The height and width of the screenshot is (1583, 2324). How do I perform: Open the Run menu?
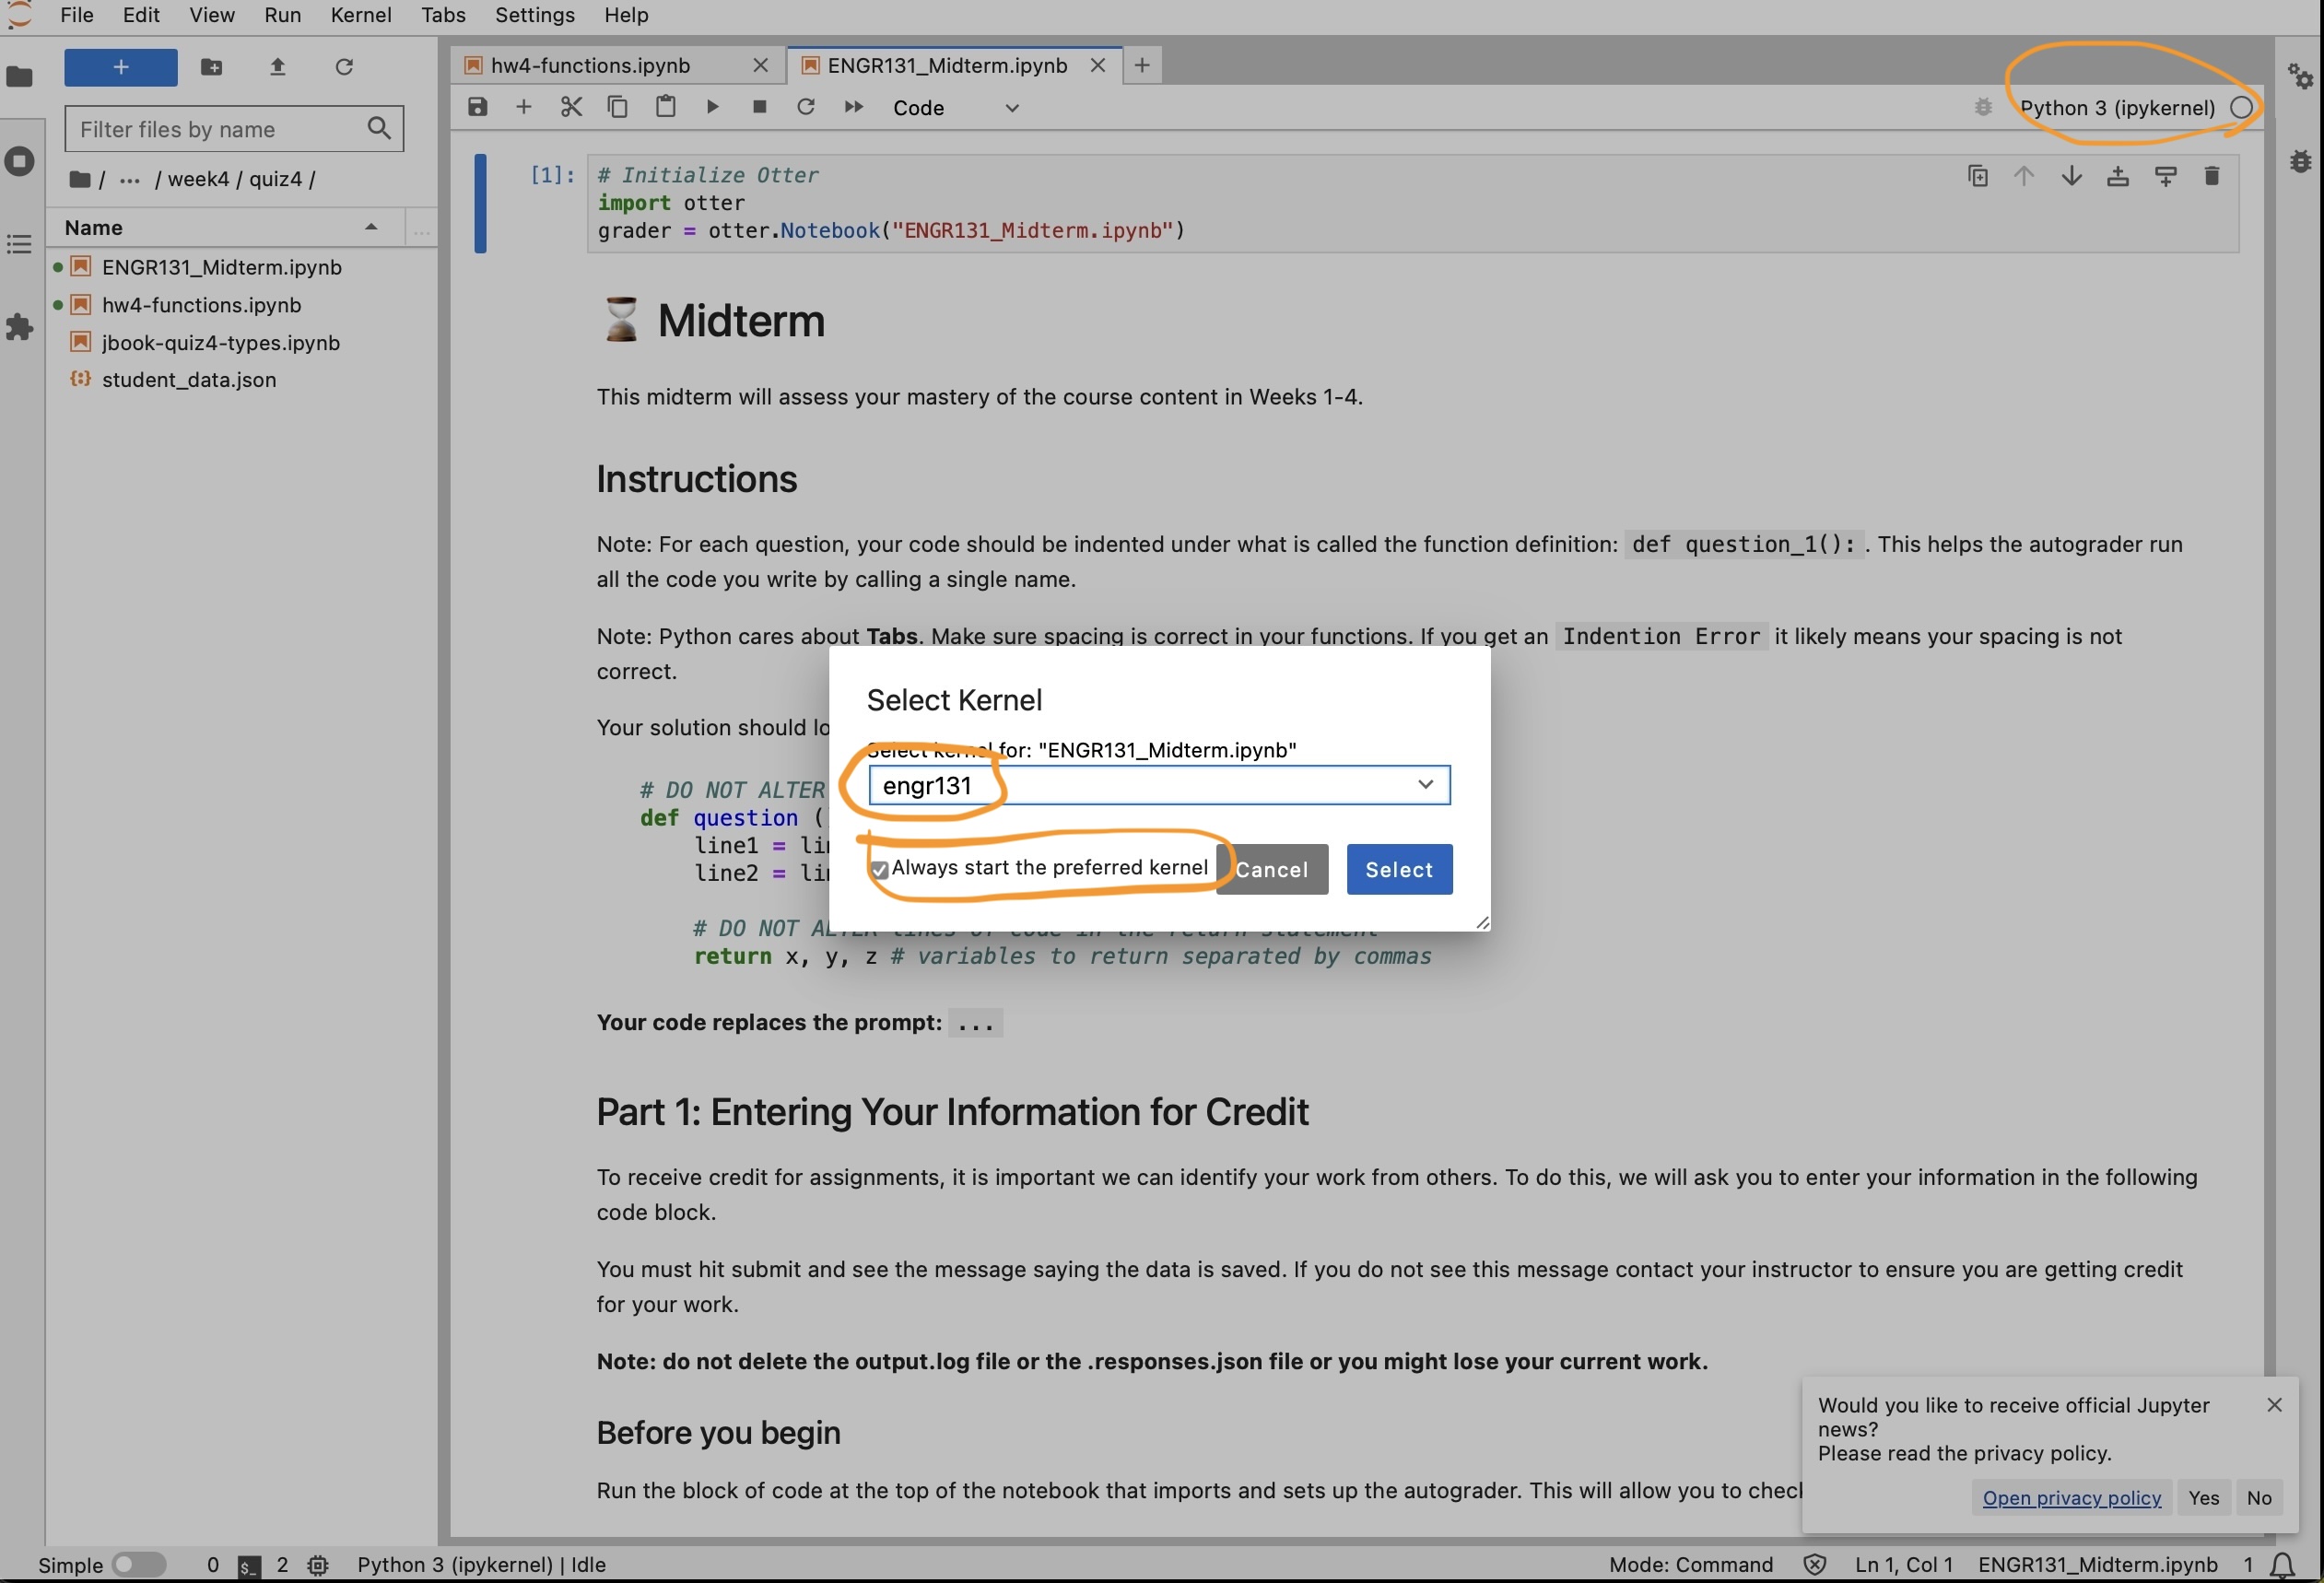[x=283, y=15]
